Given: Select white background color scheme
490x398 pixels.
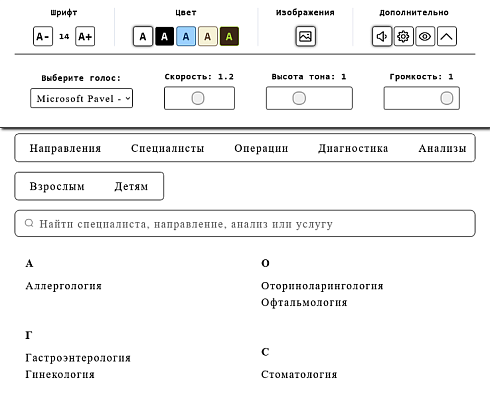Looking at the screenshot, I should point(143,36).
